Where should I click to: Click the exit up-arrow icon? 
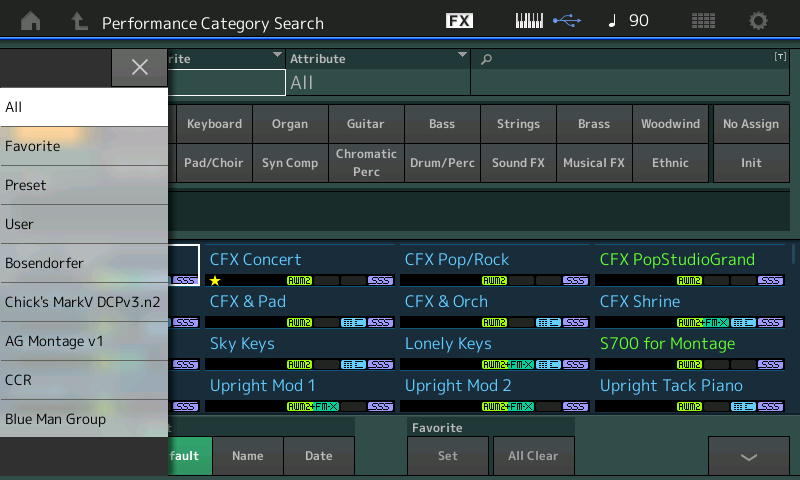tap(79, 21)
